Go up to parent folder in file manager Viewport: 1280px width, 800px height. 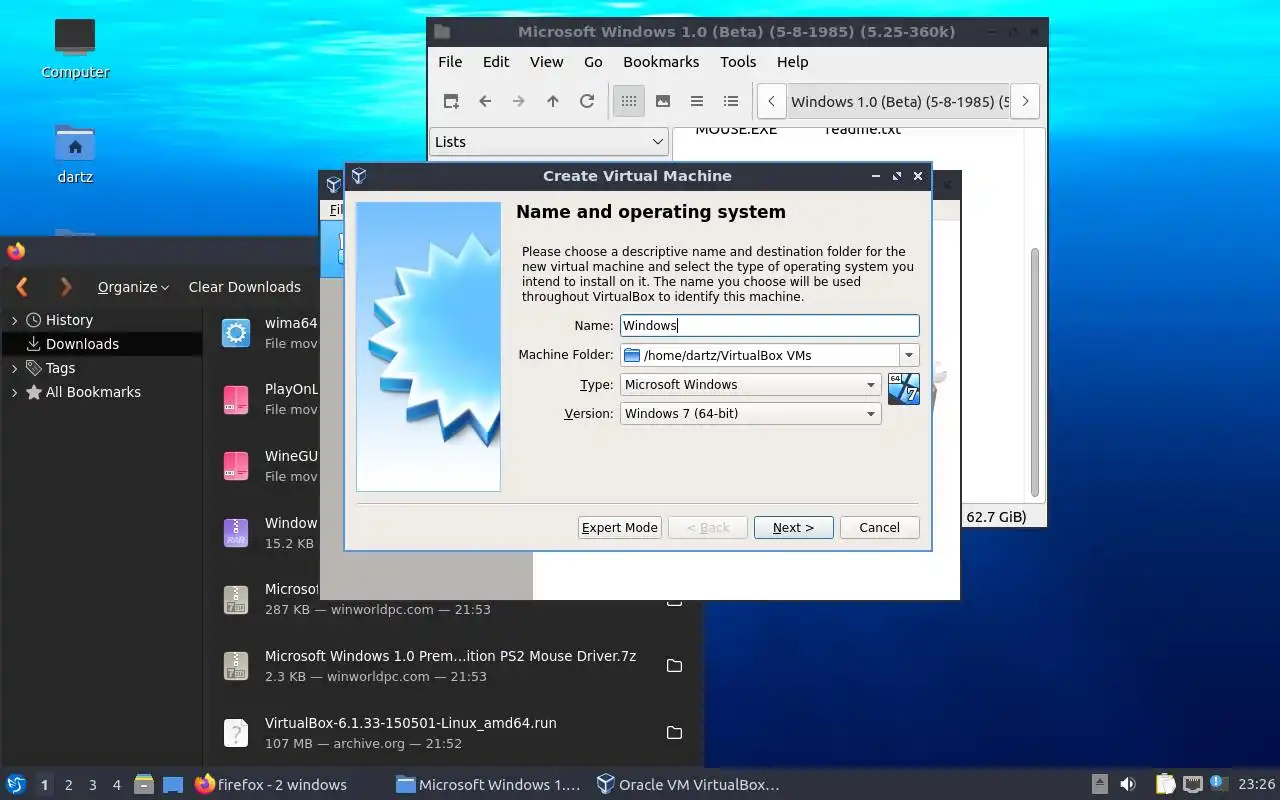(553, 101)
